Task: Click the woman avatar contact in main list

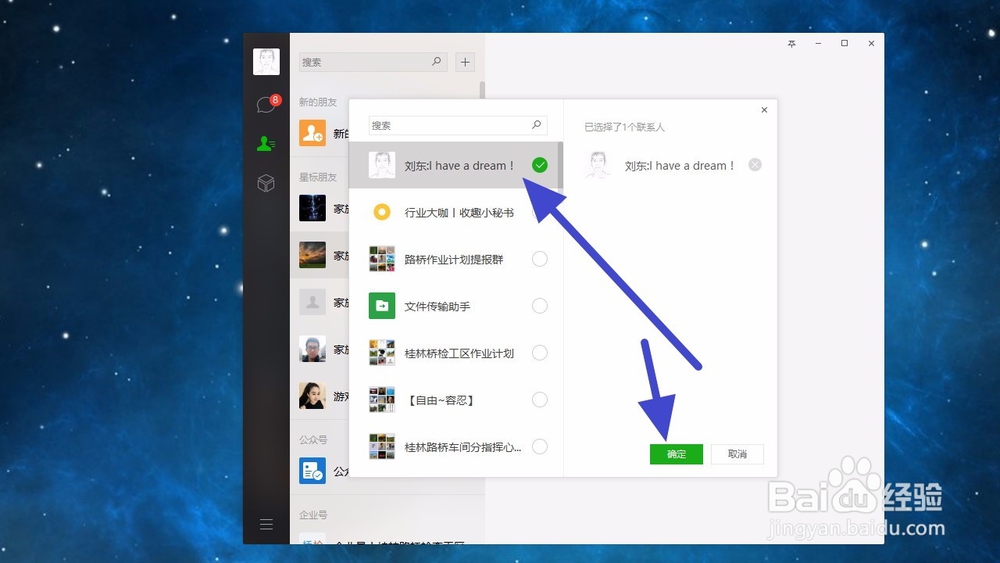Action: pos(312,395)
